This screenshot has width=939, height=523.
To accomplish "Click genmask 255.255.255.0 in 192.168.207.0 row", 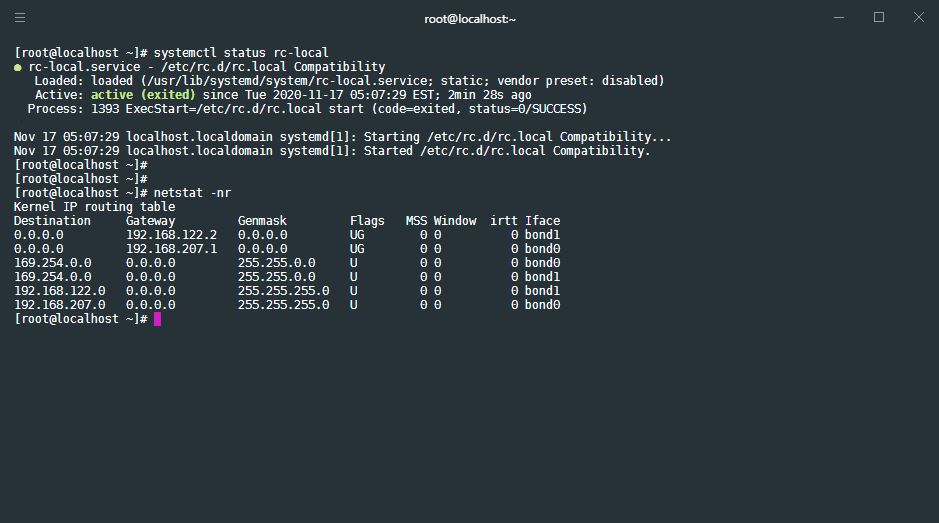I will click(283, 305).
